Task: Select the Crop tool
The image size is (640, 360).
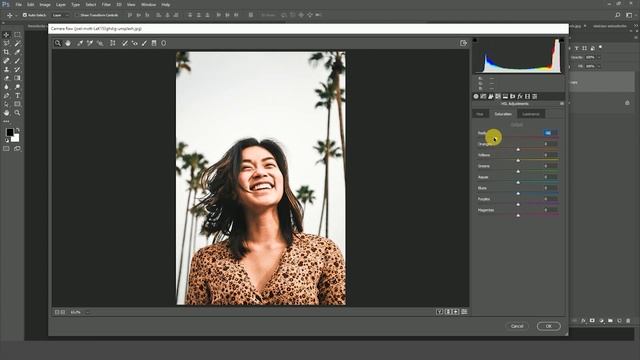Action: pos(7,52)
